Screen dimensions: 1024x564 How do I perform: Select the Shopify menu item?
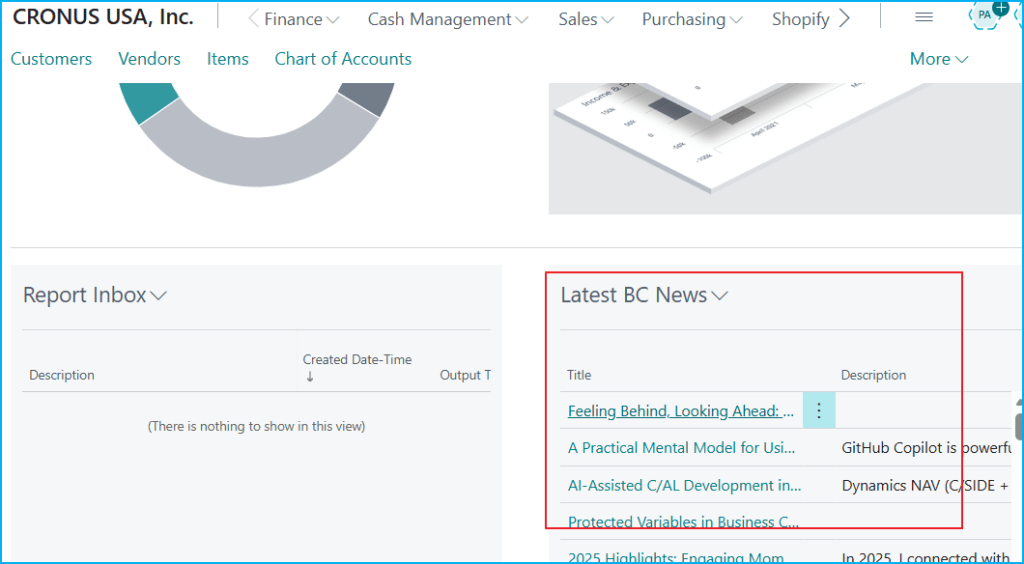pos(800,19)
